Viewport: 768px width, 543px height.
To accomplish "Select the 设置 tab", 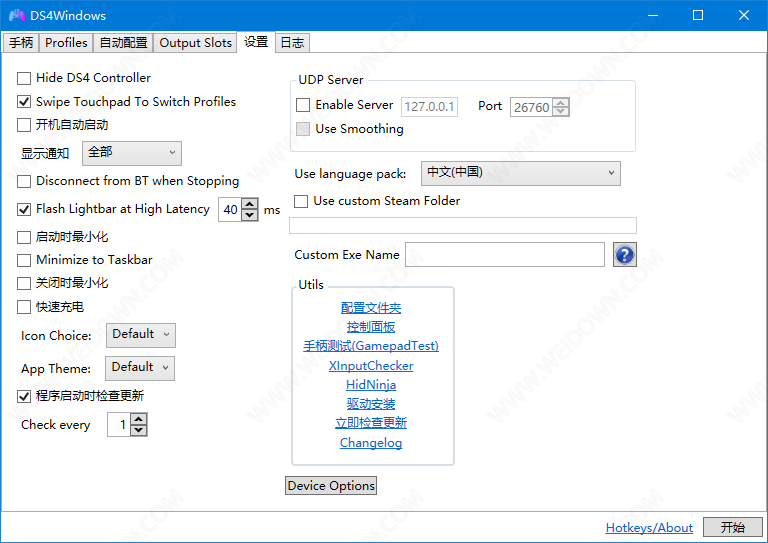I will coord(256,42).
